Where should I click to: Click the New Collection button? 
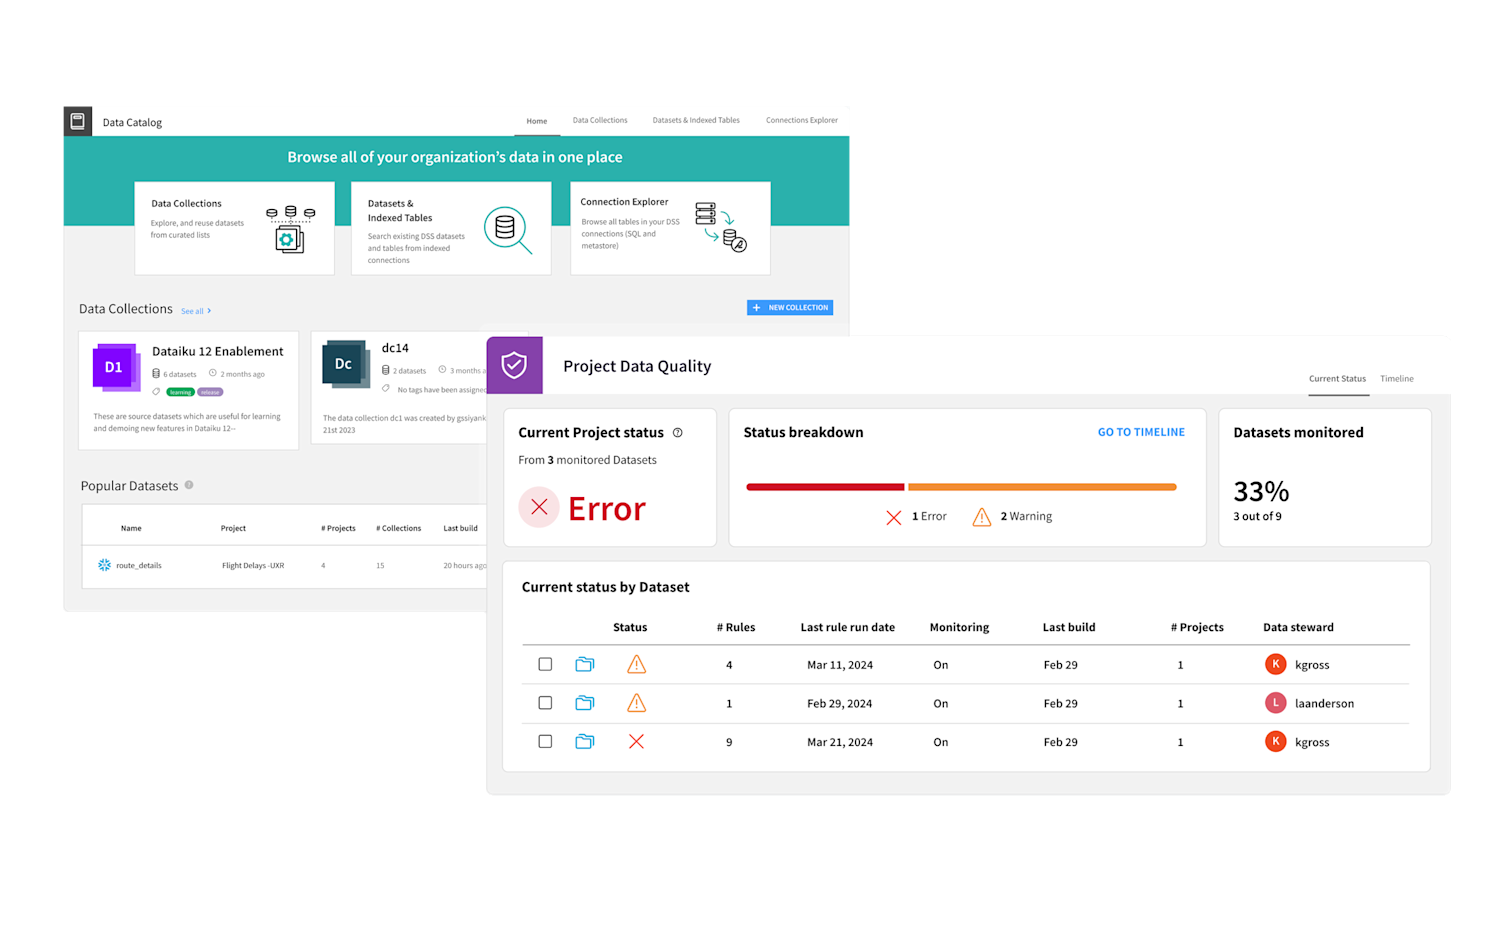[790, 308]
